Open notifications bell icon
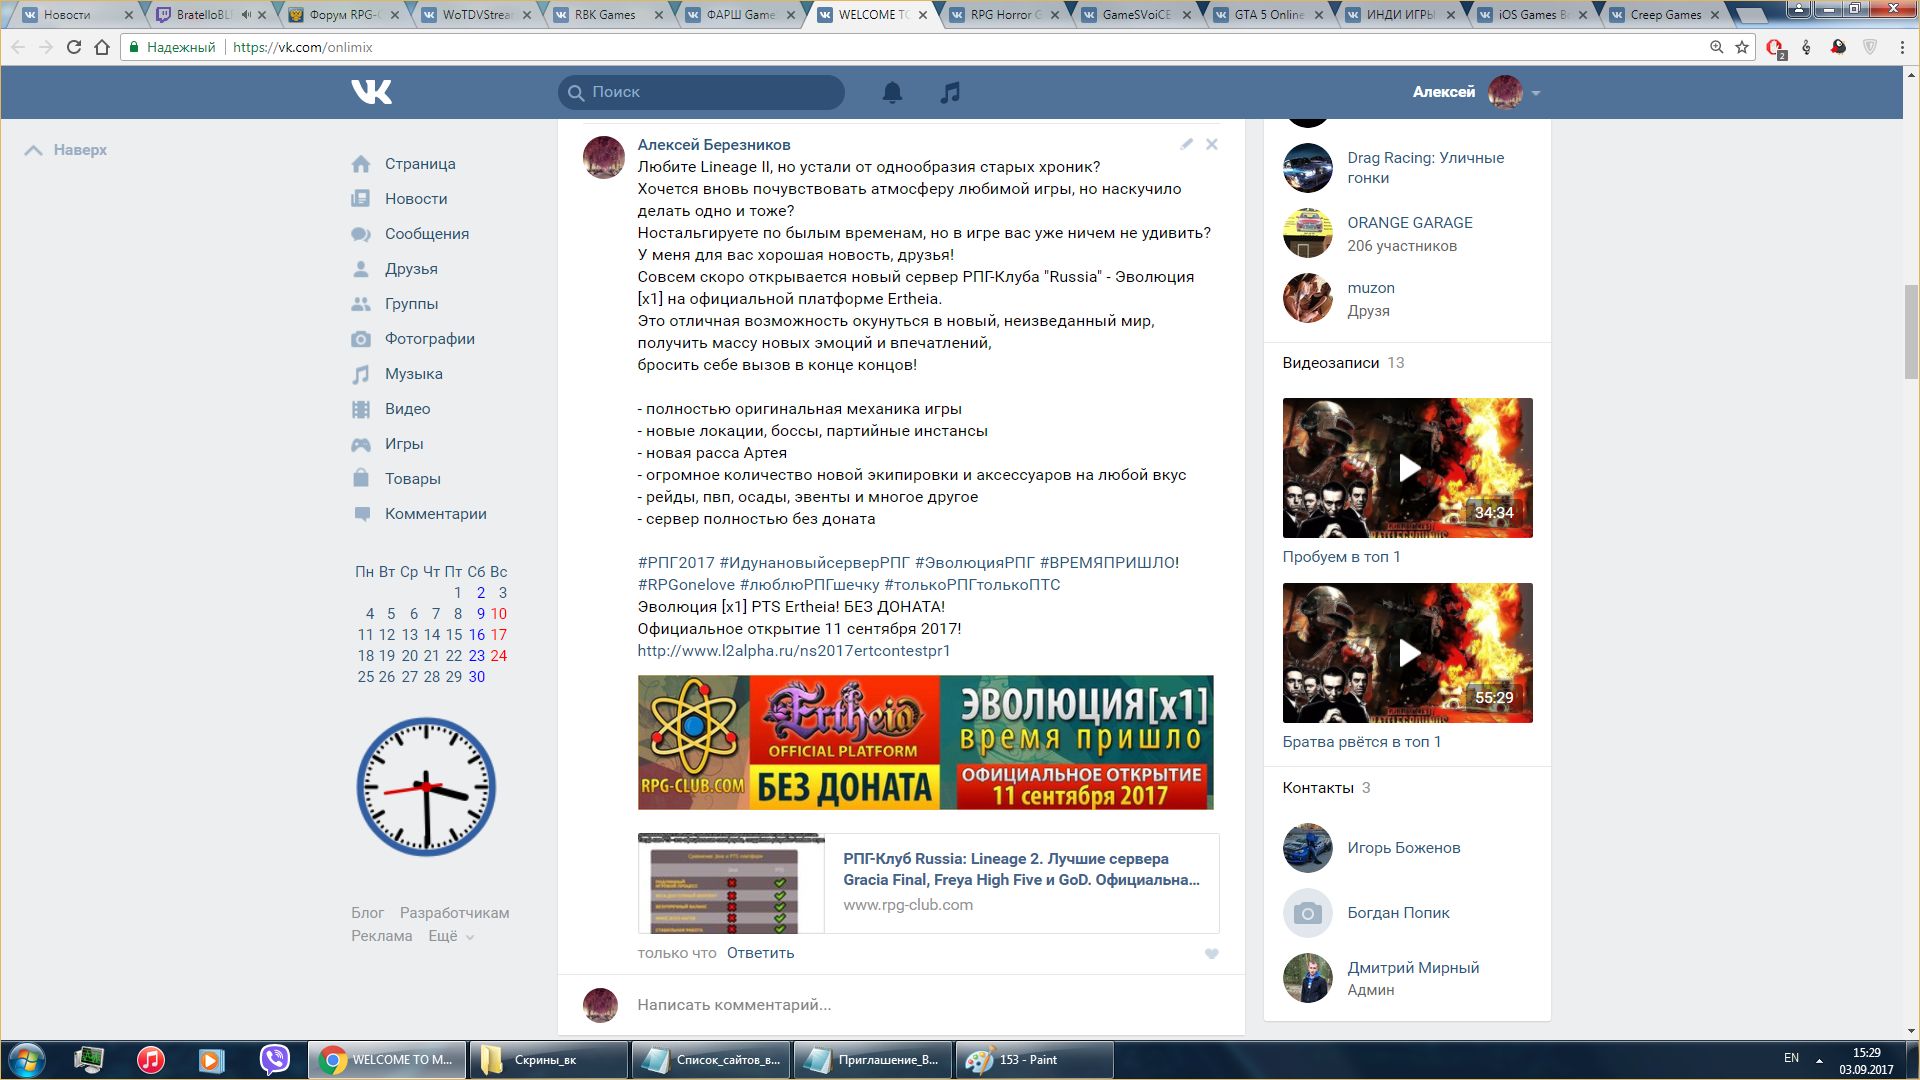This screenshot has width=1920, height=1080. (x=892, y=92)
